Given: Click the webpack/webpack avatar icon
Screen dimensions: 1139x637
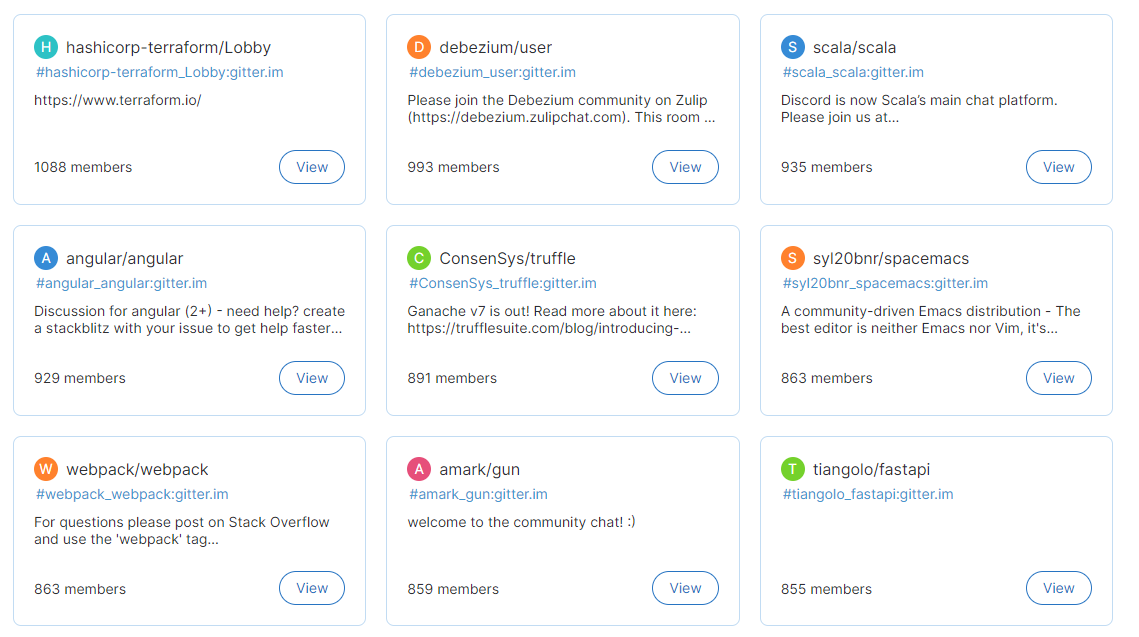Looking at the screenshot, I should [46, 468].
